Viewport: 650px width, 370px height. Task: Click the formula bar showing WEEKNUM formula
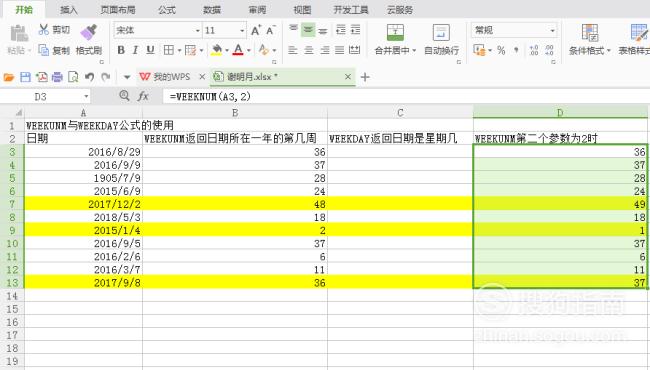click(406, 97)
